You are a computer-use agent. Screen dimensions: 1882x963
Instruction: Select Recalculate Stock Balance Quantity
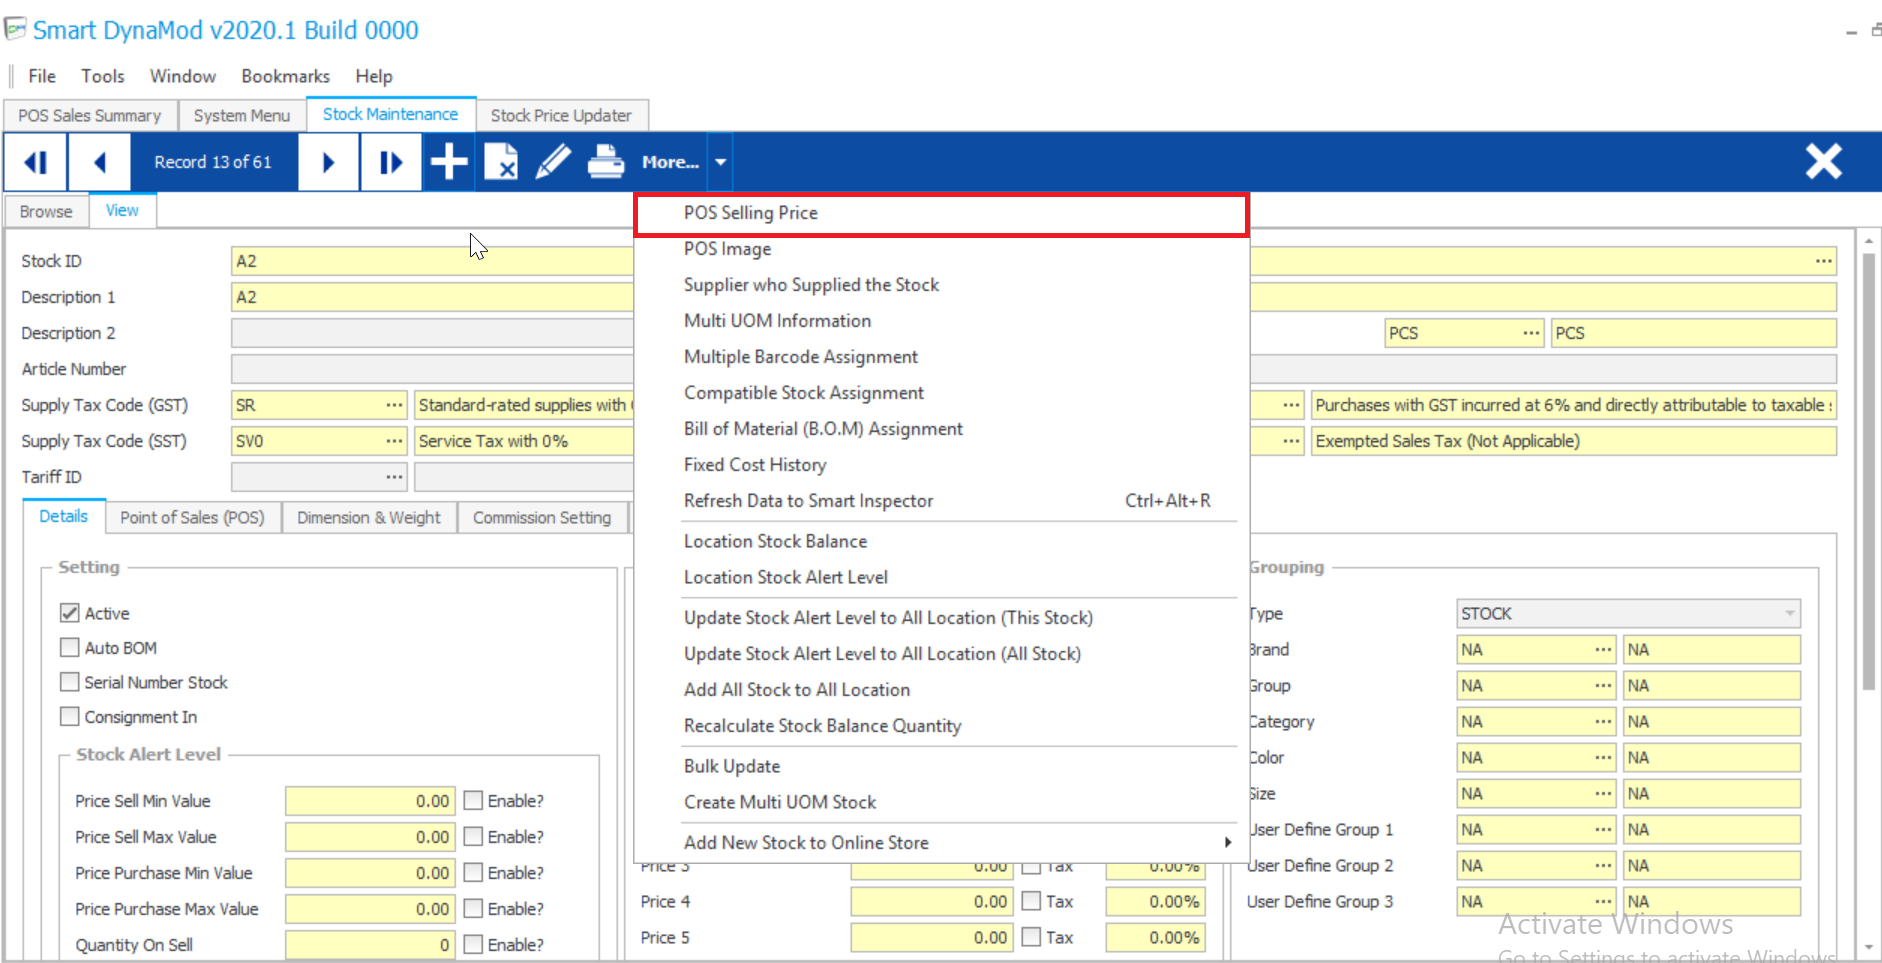pos(941,726)
